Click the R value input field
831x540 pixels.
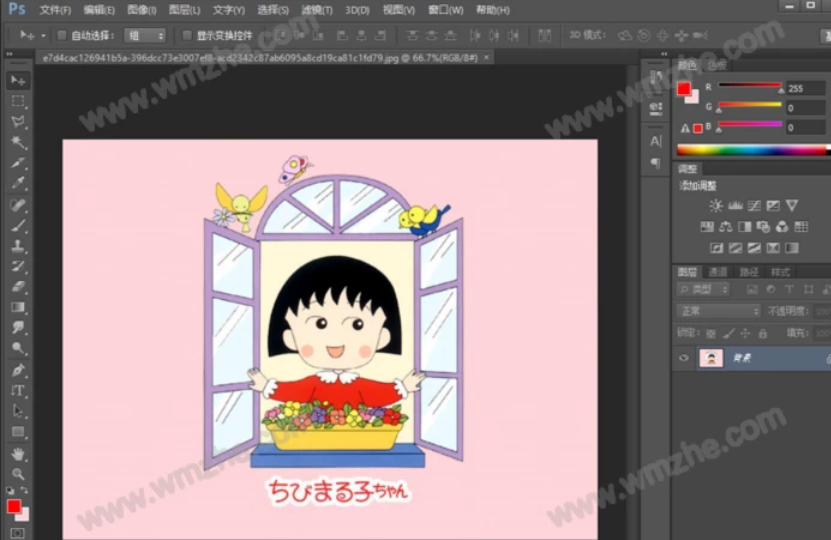pyautogui.click(x=805, y=88)
